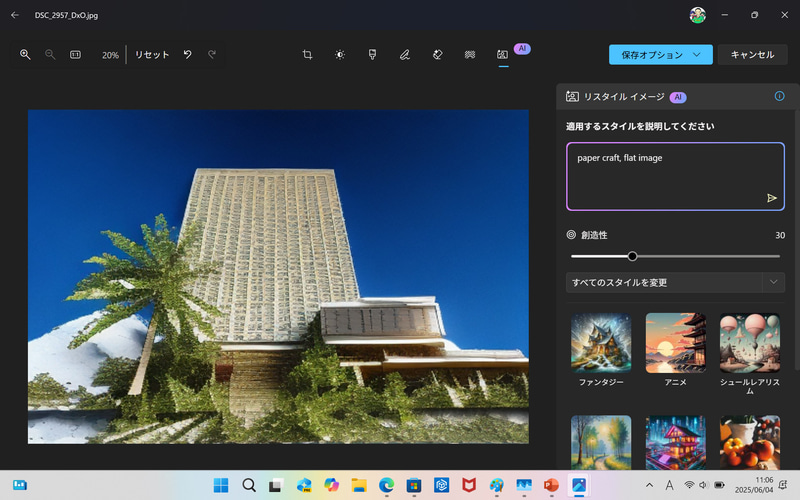Click リセット to reset edits

(x=152, y=55)
